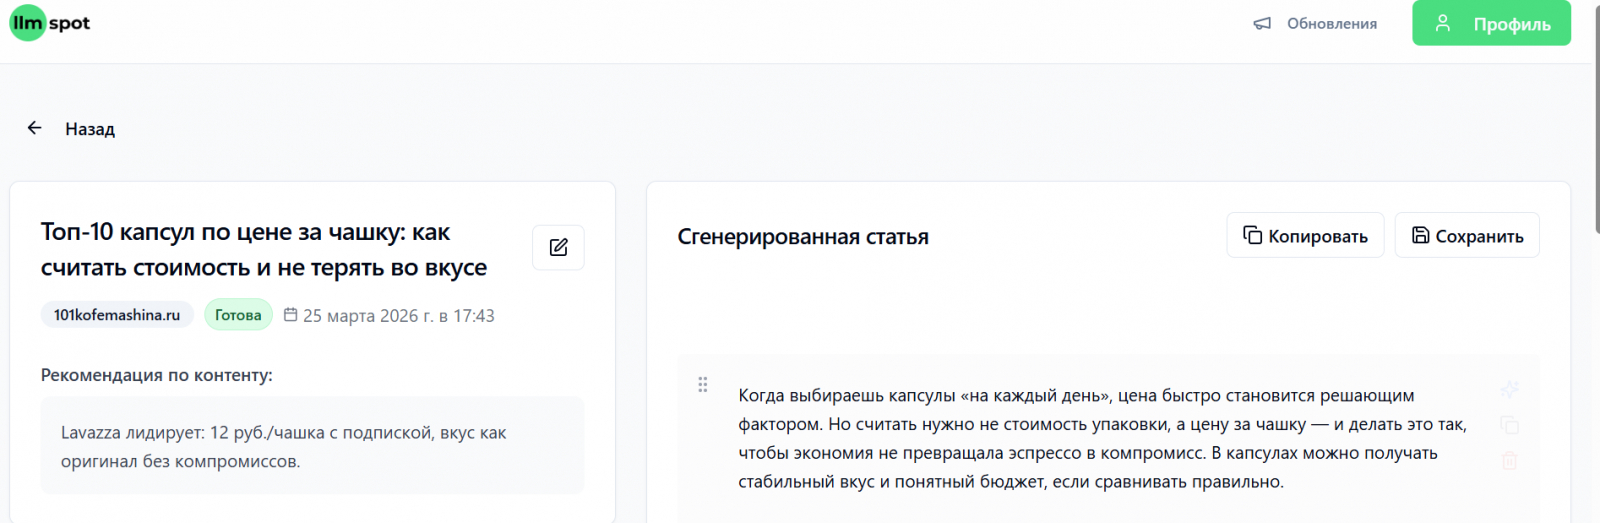Click the duplicate paragraph icon
This screenshot has height=523, width=1600.
[x=1509, y=425]
